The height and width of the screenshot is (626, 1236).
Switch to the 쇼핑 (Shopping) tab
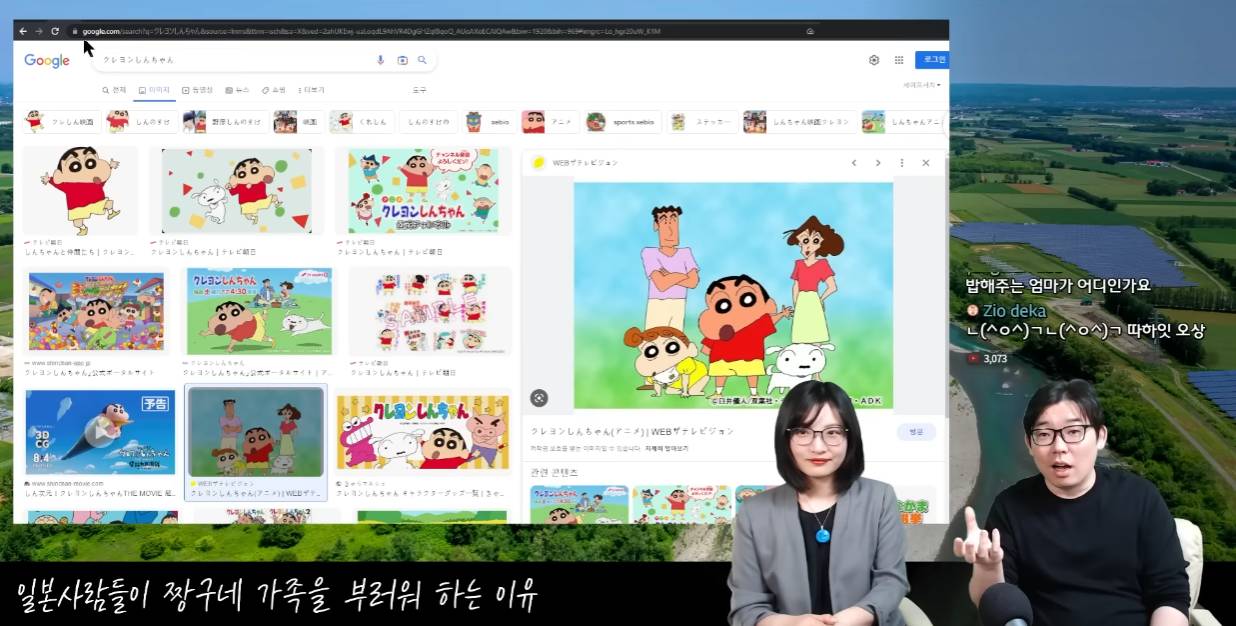coord(273,90)
